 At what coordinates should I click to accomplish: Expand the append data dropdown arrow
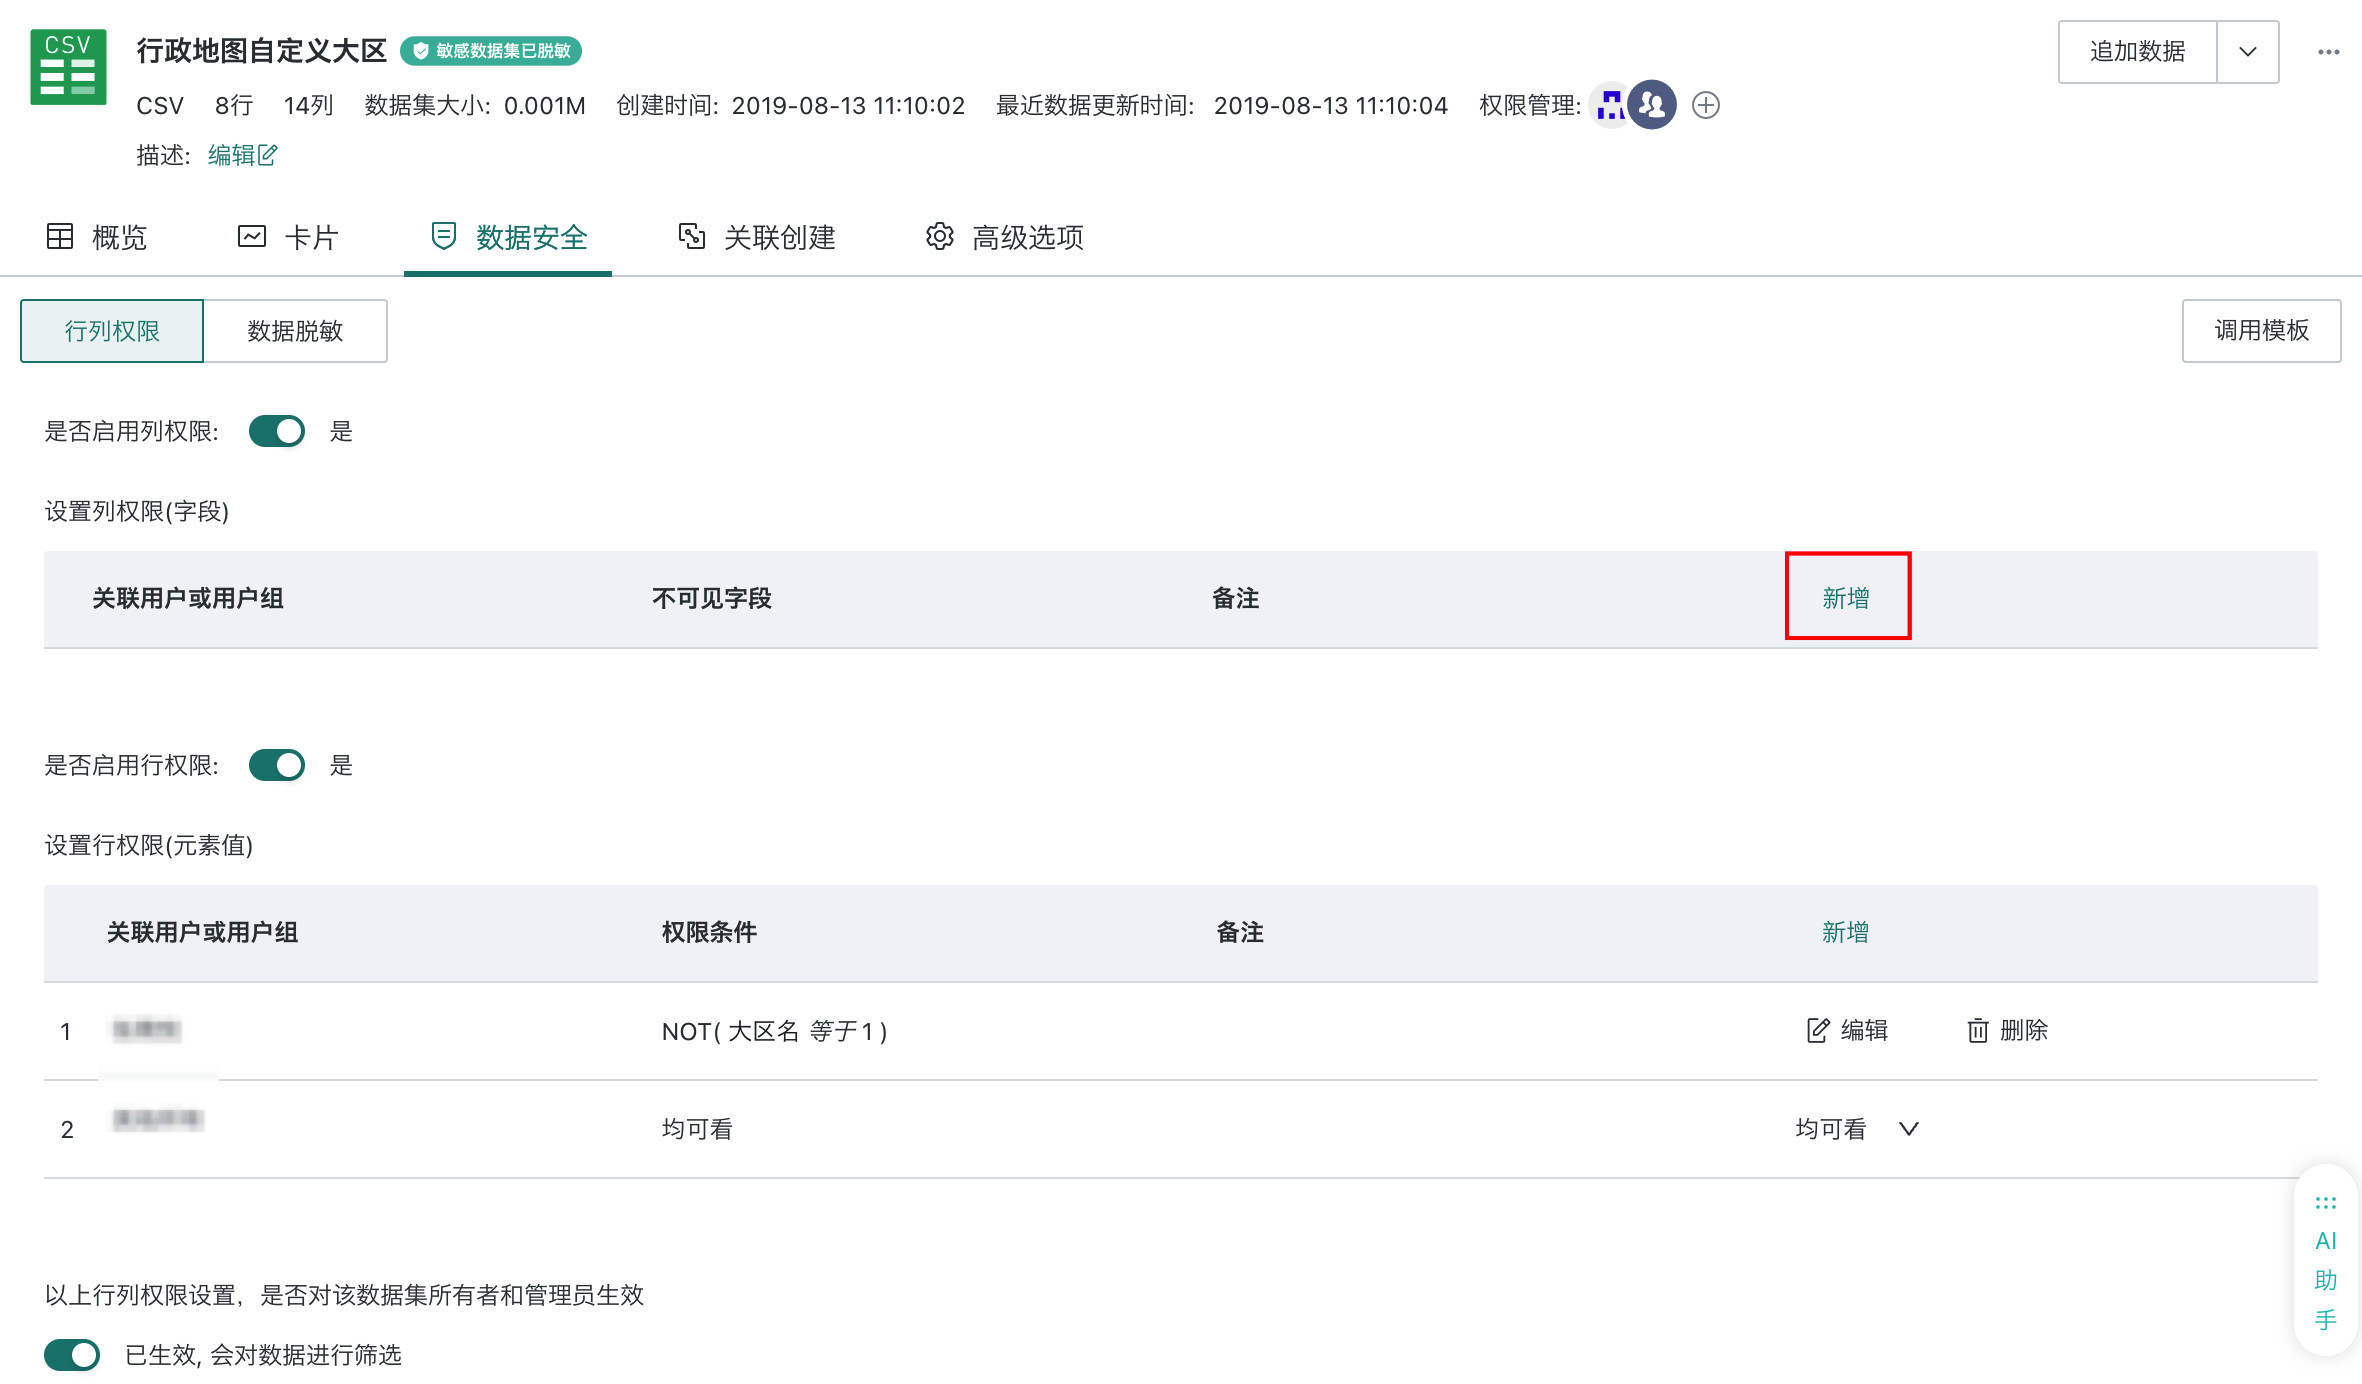point(2248,52)
